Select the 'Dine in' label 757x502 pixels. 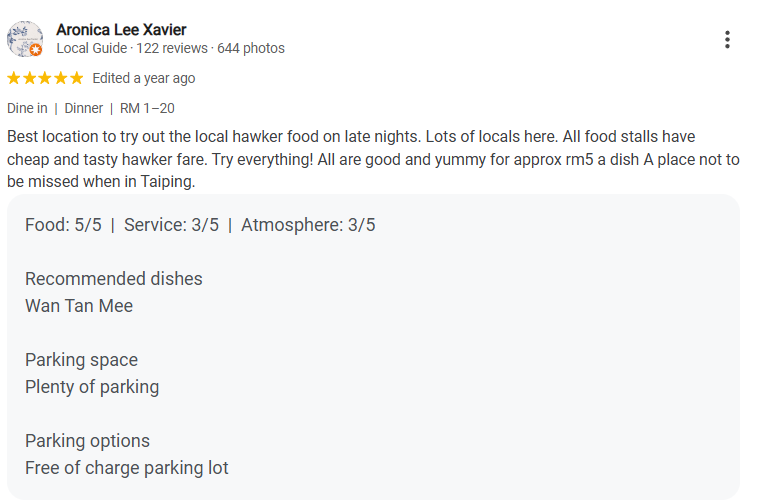pyautogui.click(x=27, y=108)
